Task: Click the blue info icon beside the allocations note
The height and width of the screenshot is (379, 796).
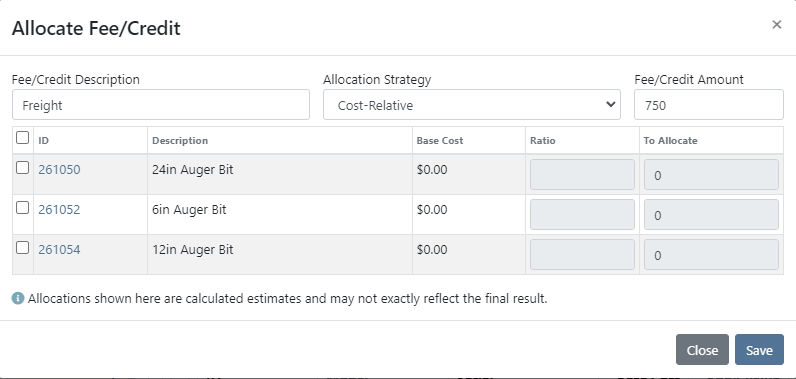Action: (18, 298)
